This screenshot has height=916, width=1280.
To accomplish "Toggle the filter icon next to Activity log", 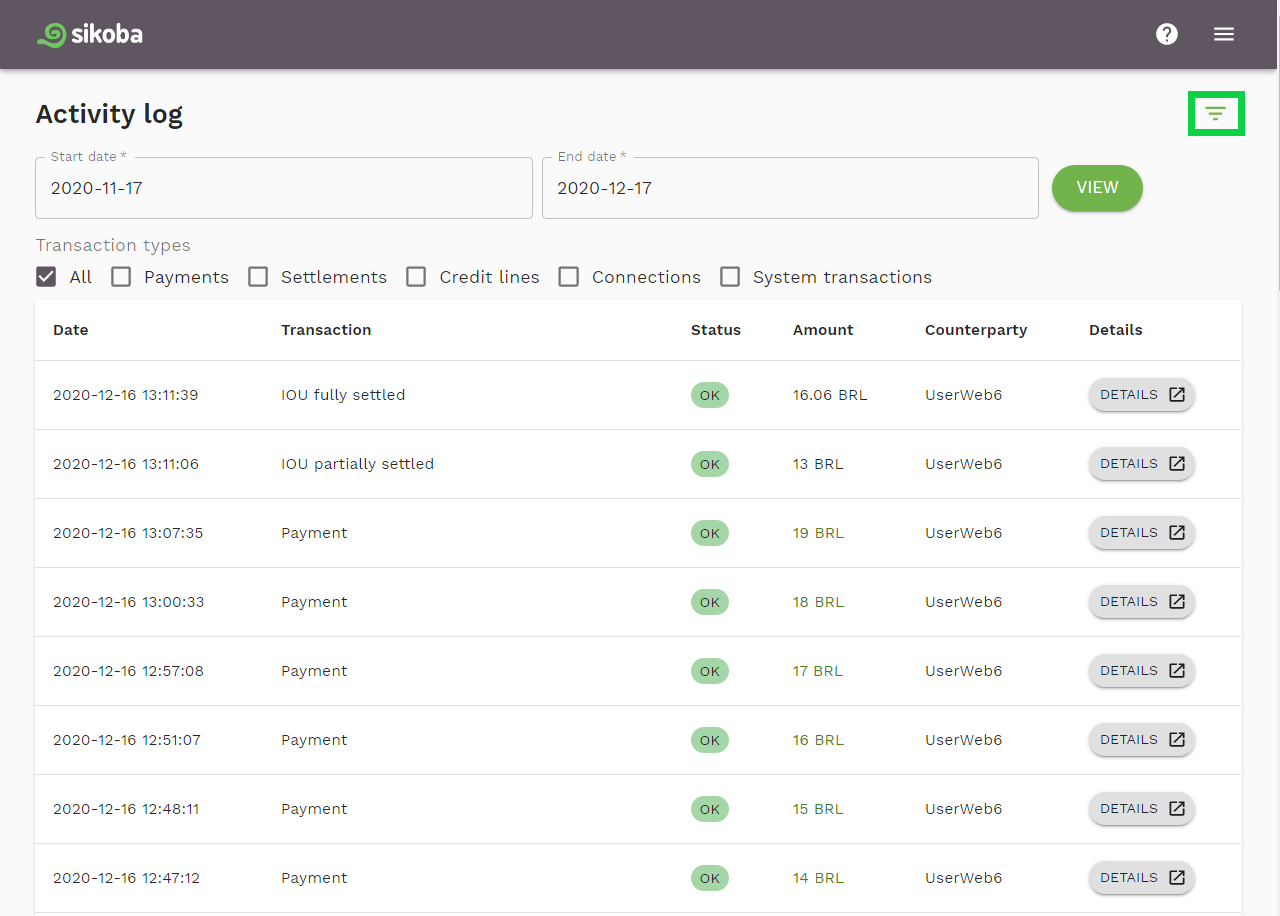I will 1216,114.
